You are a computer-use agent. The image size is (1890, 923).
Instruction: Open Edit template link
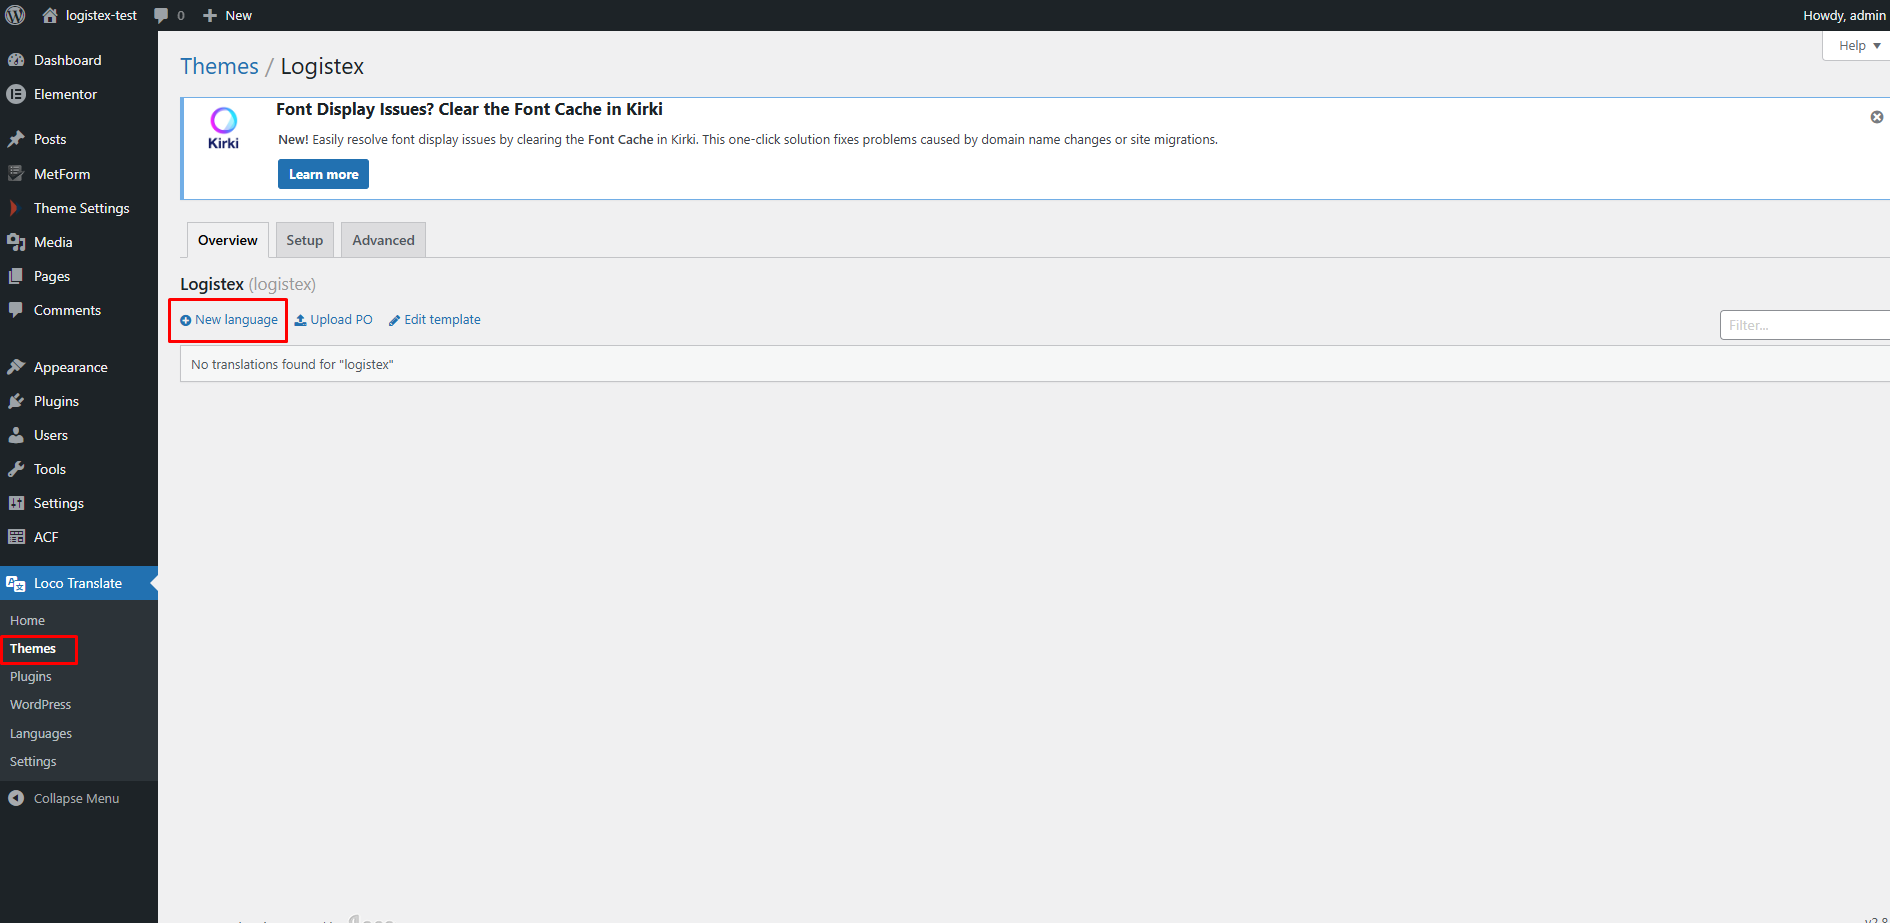(435, 320)
